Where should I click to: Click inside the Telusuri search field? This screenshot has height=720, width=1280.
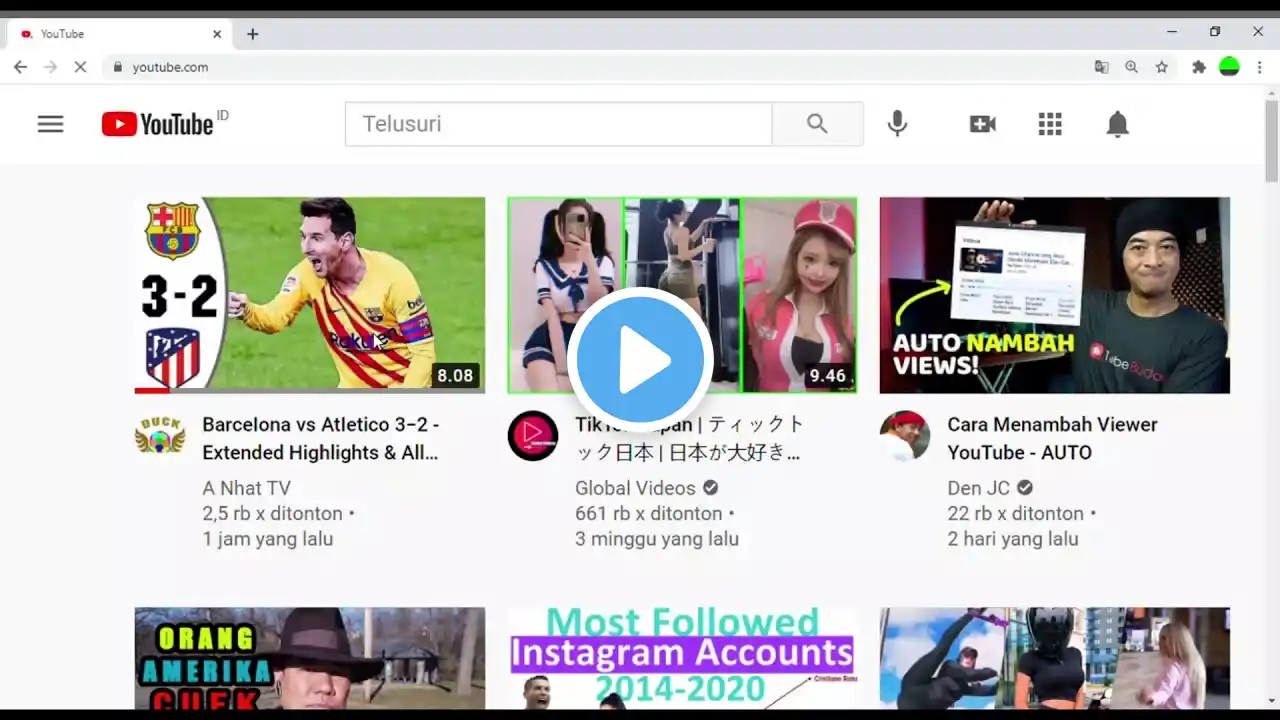tap(558, 124)
